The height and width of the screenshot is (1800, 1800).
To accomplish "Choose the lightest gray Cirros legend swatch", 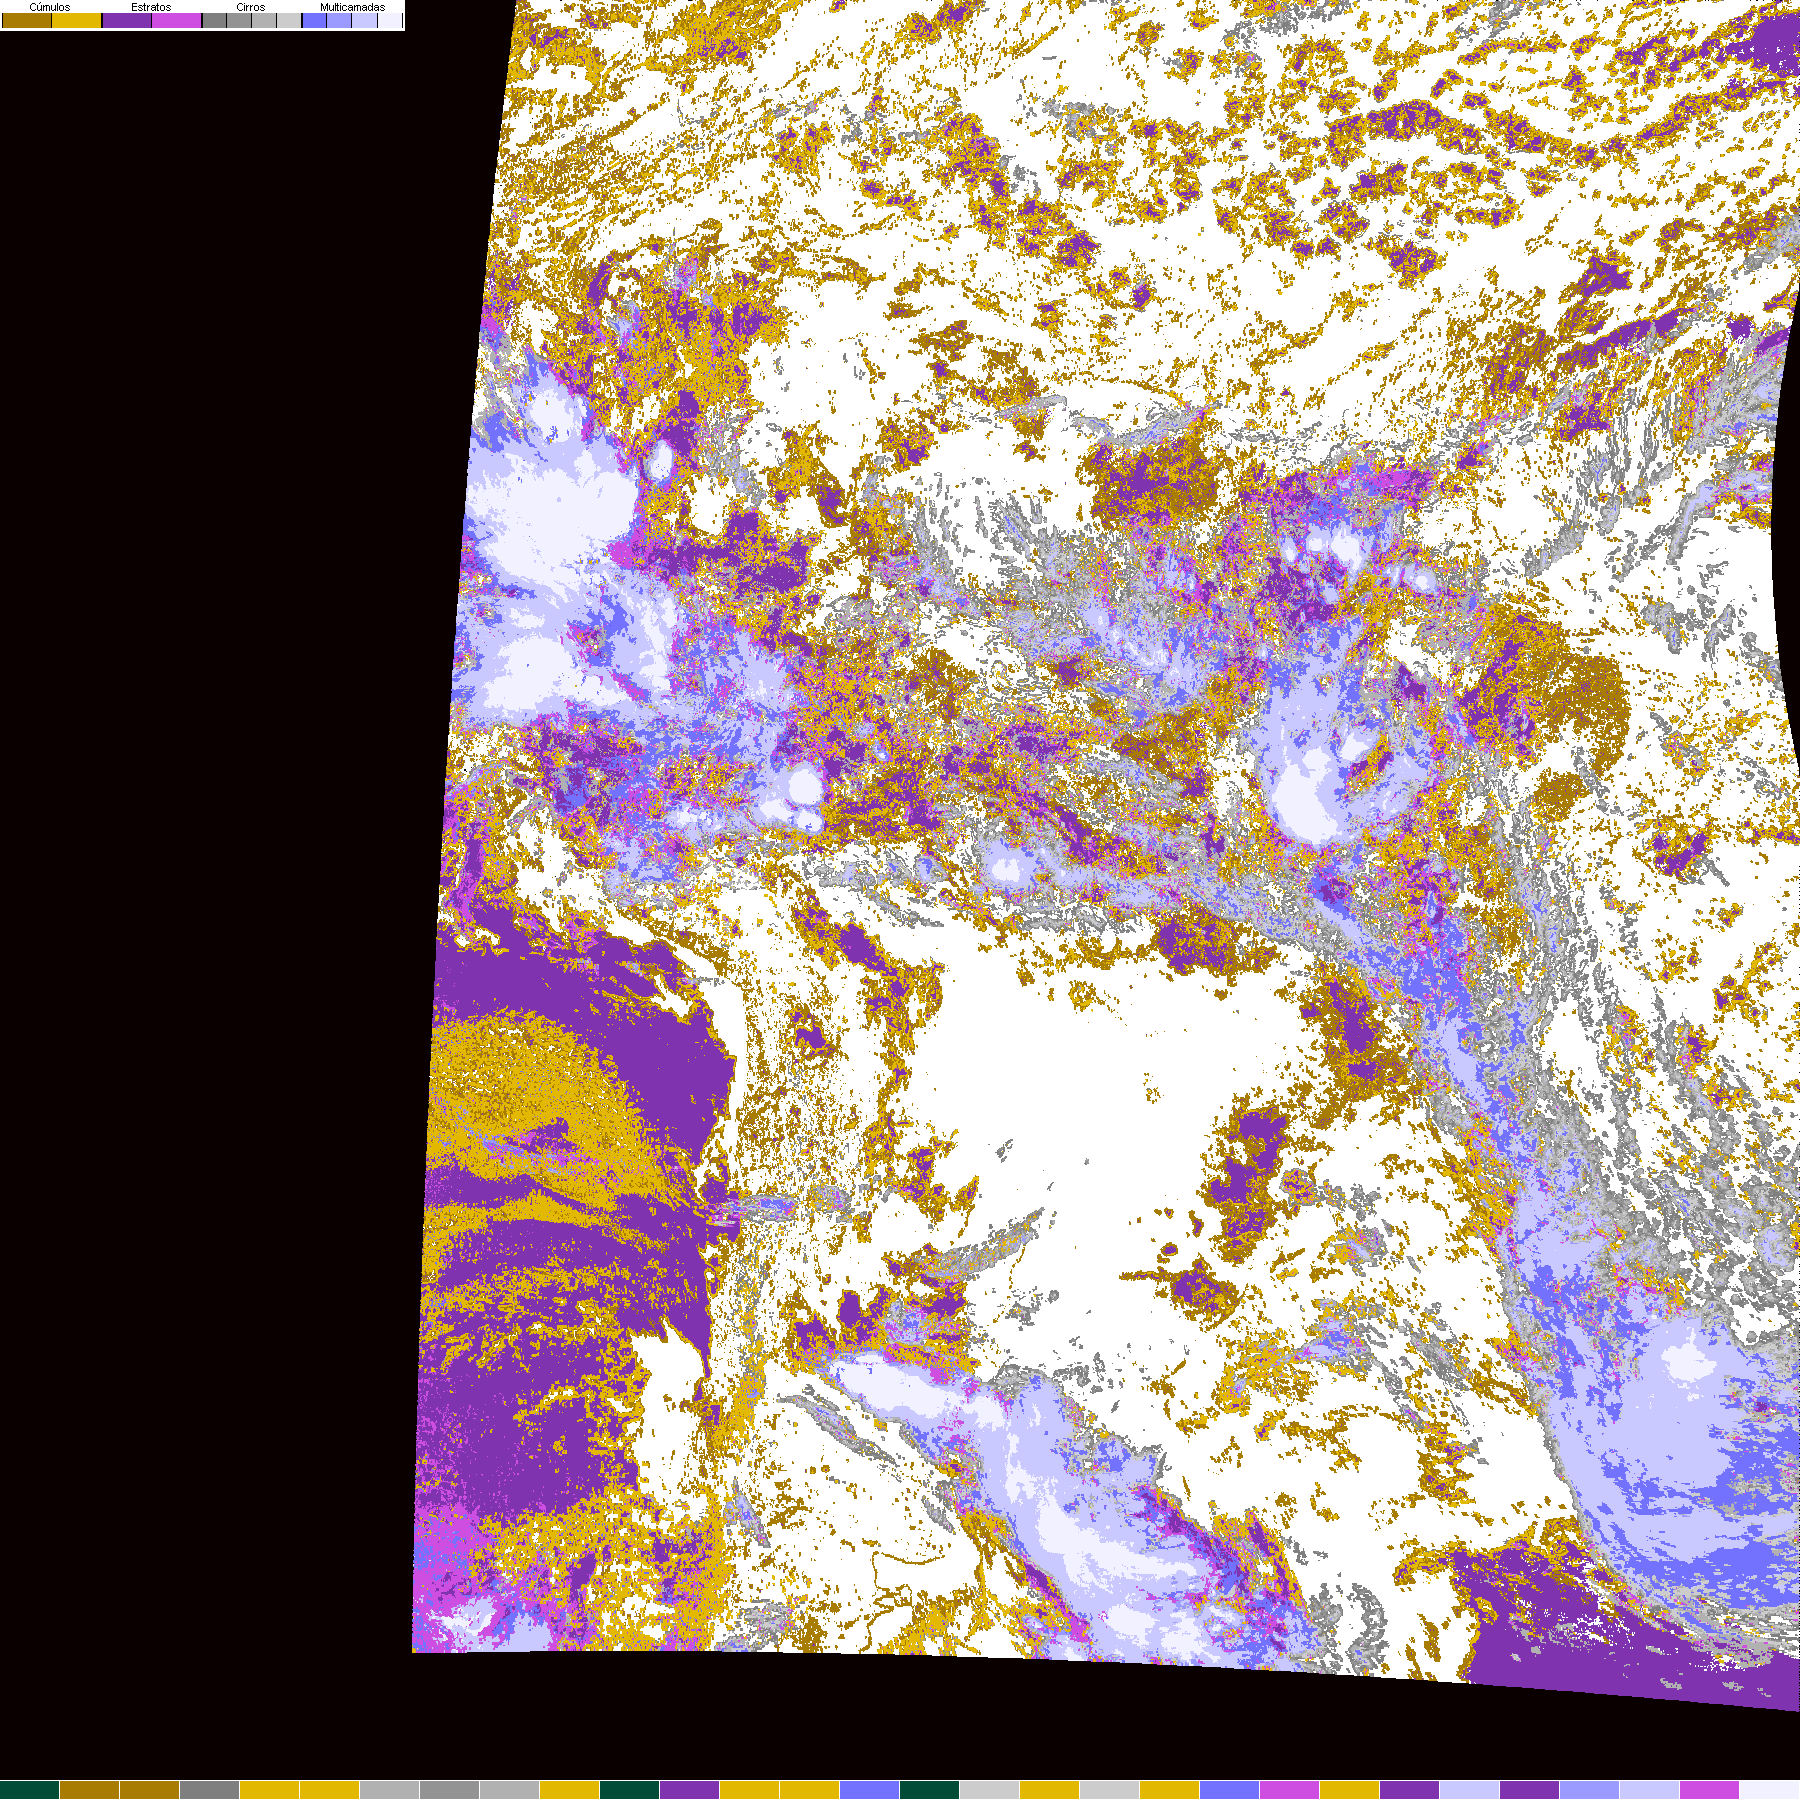I will (x=289, y=20).
